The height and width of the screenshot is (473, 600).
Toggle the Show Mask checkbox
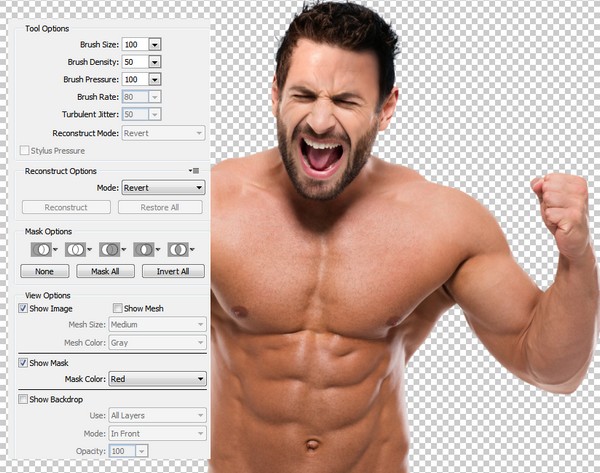click(x=24, y=362)
